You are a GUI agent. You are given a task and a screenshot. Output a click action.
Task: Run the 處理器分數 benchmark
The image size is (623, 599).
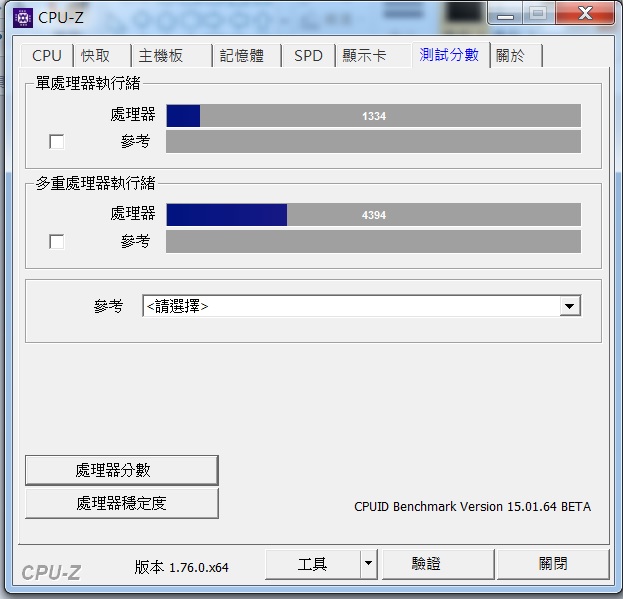coord(122,470)
